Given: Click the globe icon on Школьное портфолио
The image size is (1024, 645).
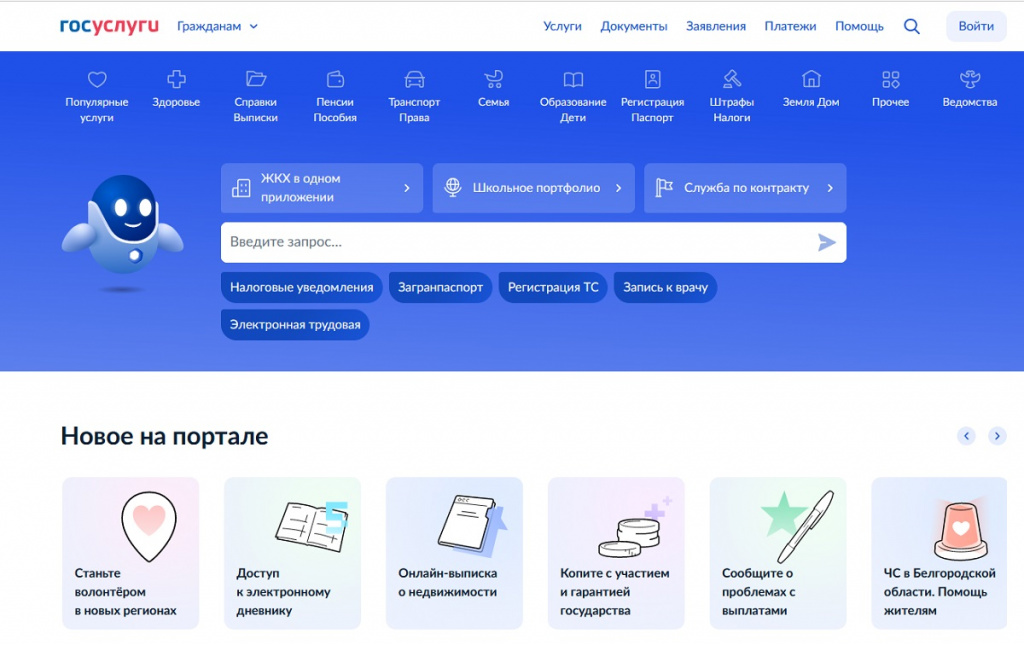Looking at the screenshot, I should 453,187.
